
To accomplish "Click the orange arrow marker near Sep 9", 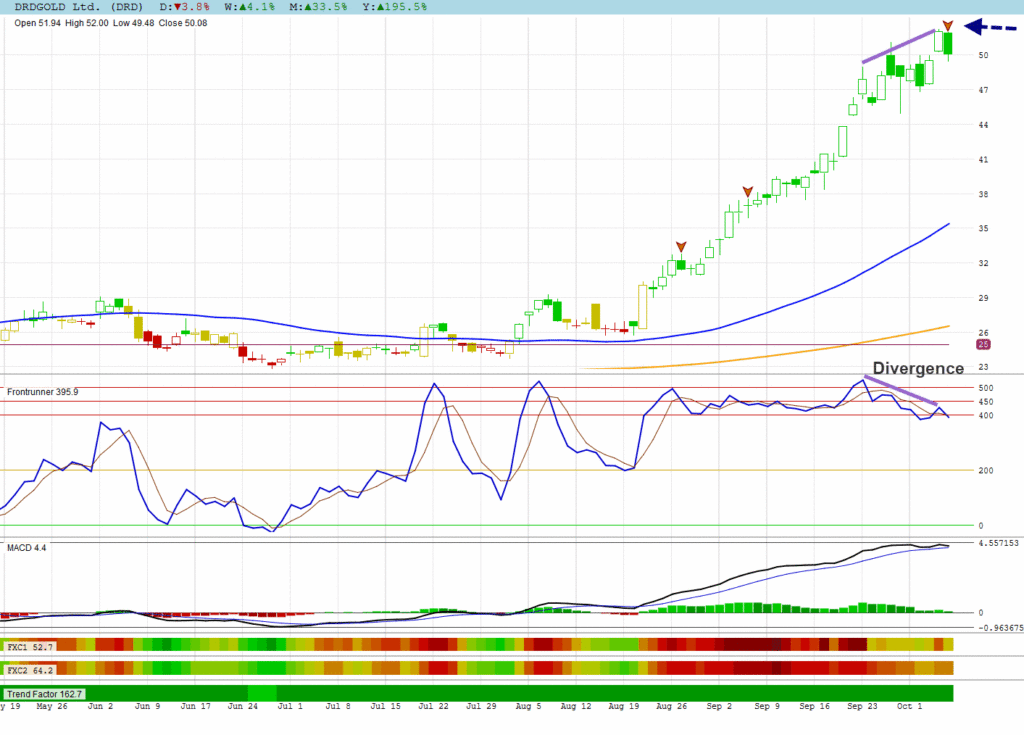I will (x=747, y=191).
